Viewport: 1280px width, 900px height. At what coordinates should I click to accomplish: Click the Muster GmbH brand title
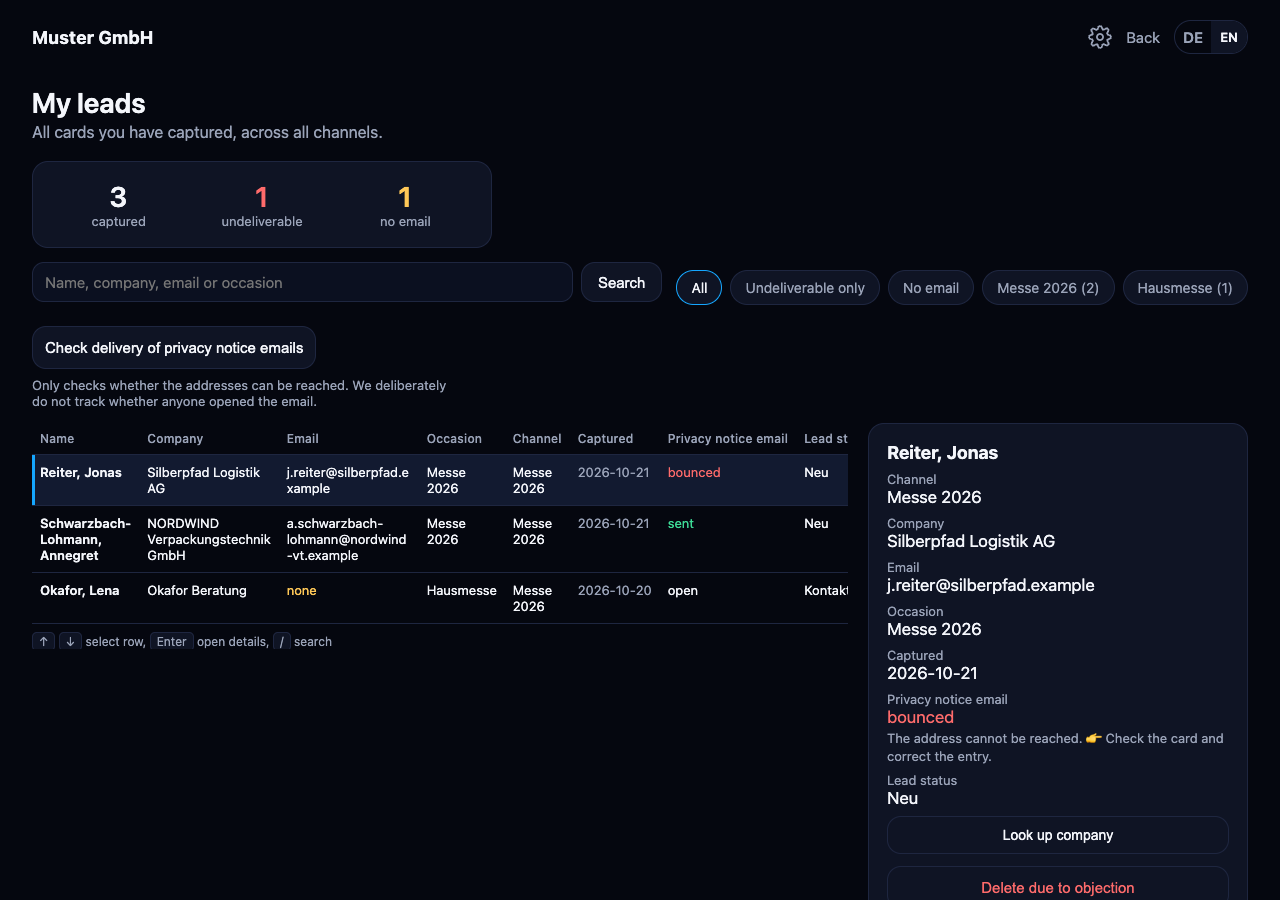(x=92, y=38)
